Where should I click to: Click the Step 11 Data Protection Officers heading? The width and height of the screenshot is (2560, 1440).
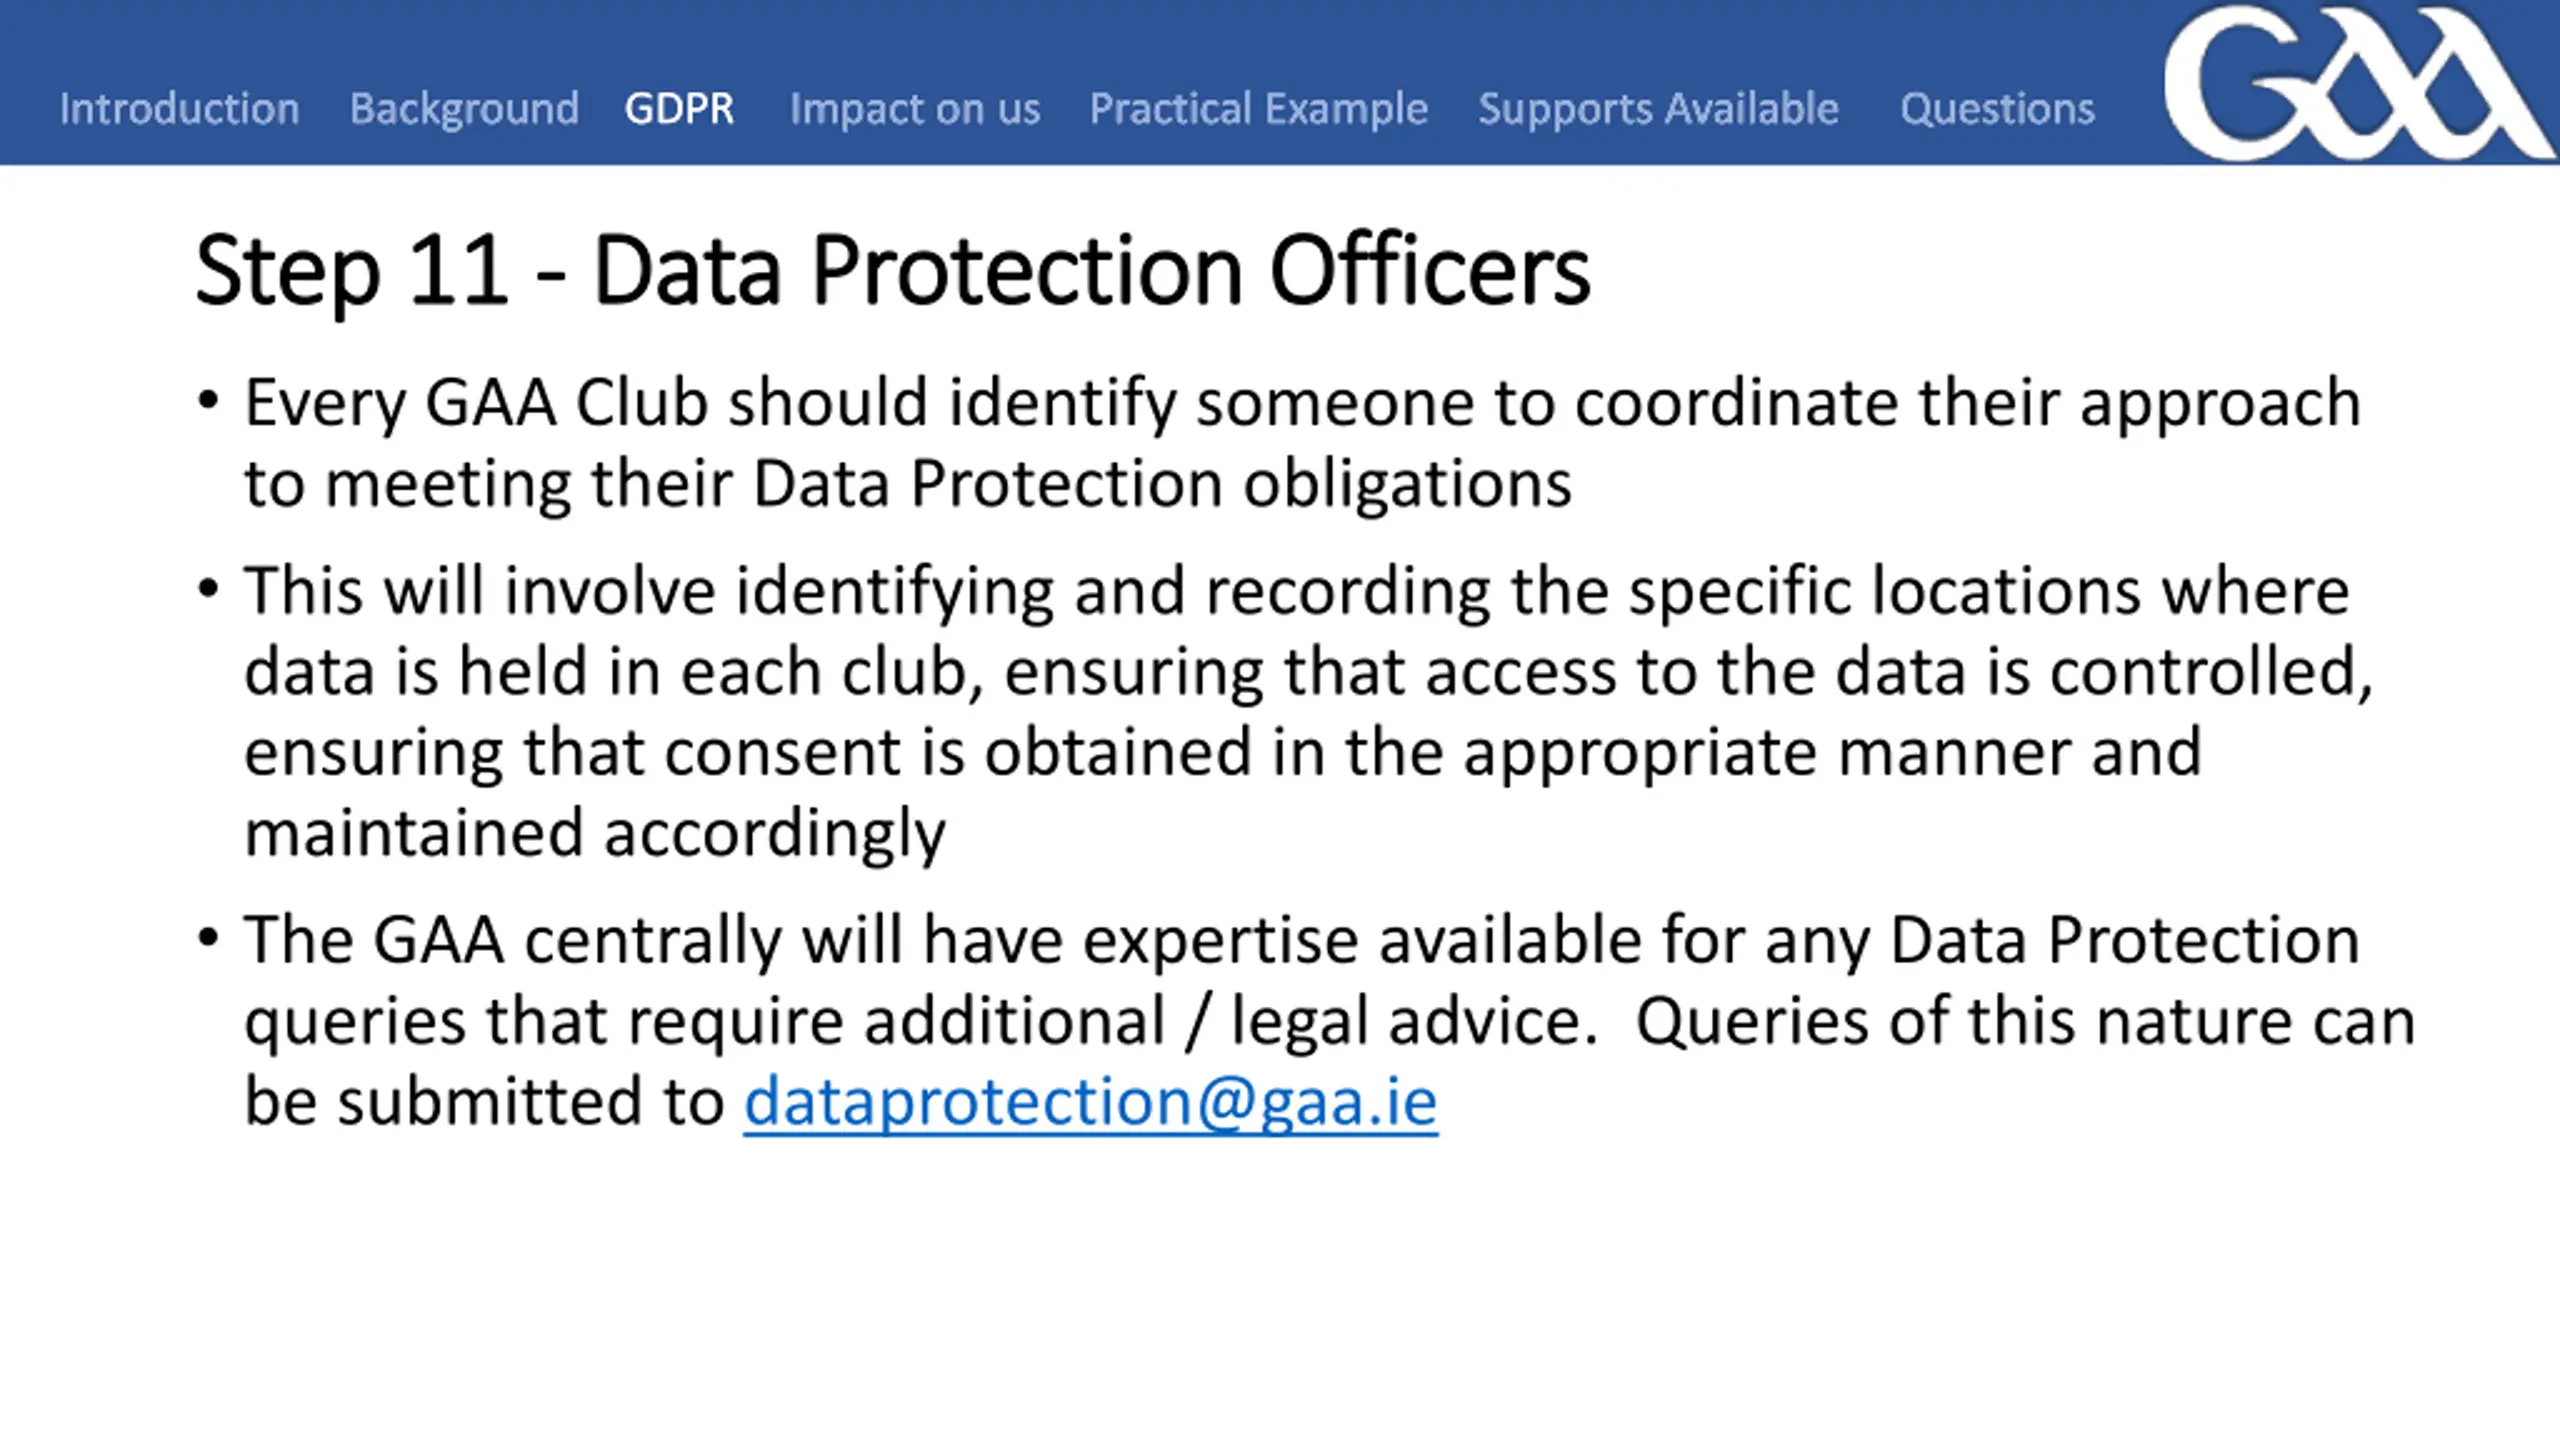click(x=892, y=270)
